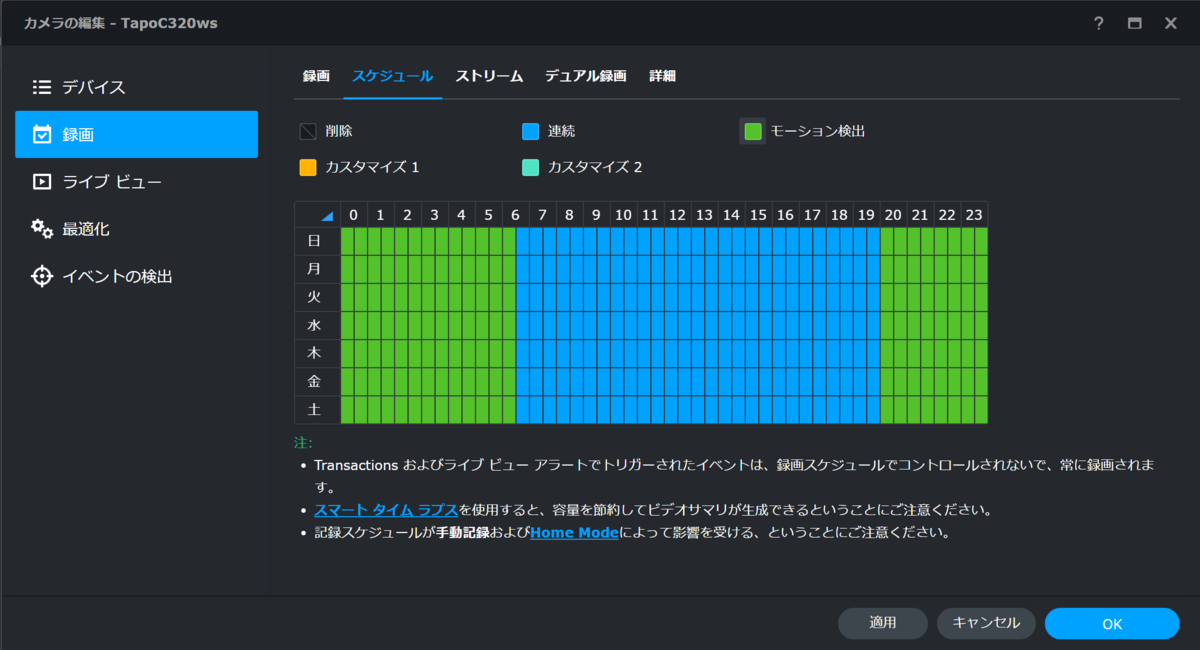This screenshot has width=1200, height=650.
Task: Switch to the ストリーム tab
Action: coord(489,76)
